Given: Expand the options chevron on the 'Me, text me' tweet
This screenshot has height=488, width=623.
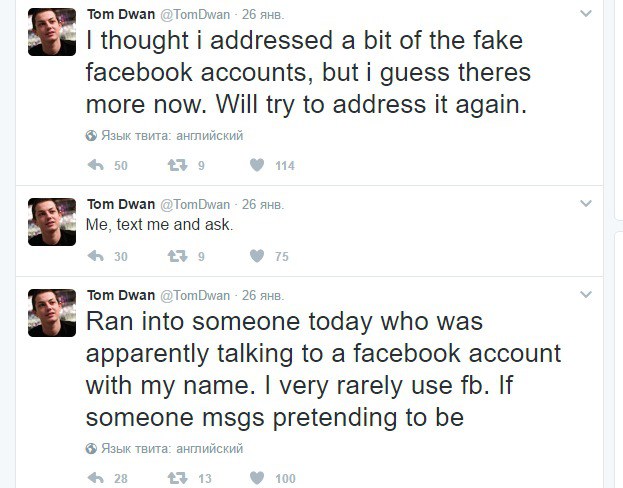Looking at the screenshot, I should (587, 204).
